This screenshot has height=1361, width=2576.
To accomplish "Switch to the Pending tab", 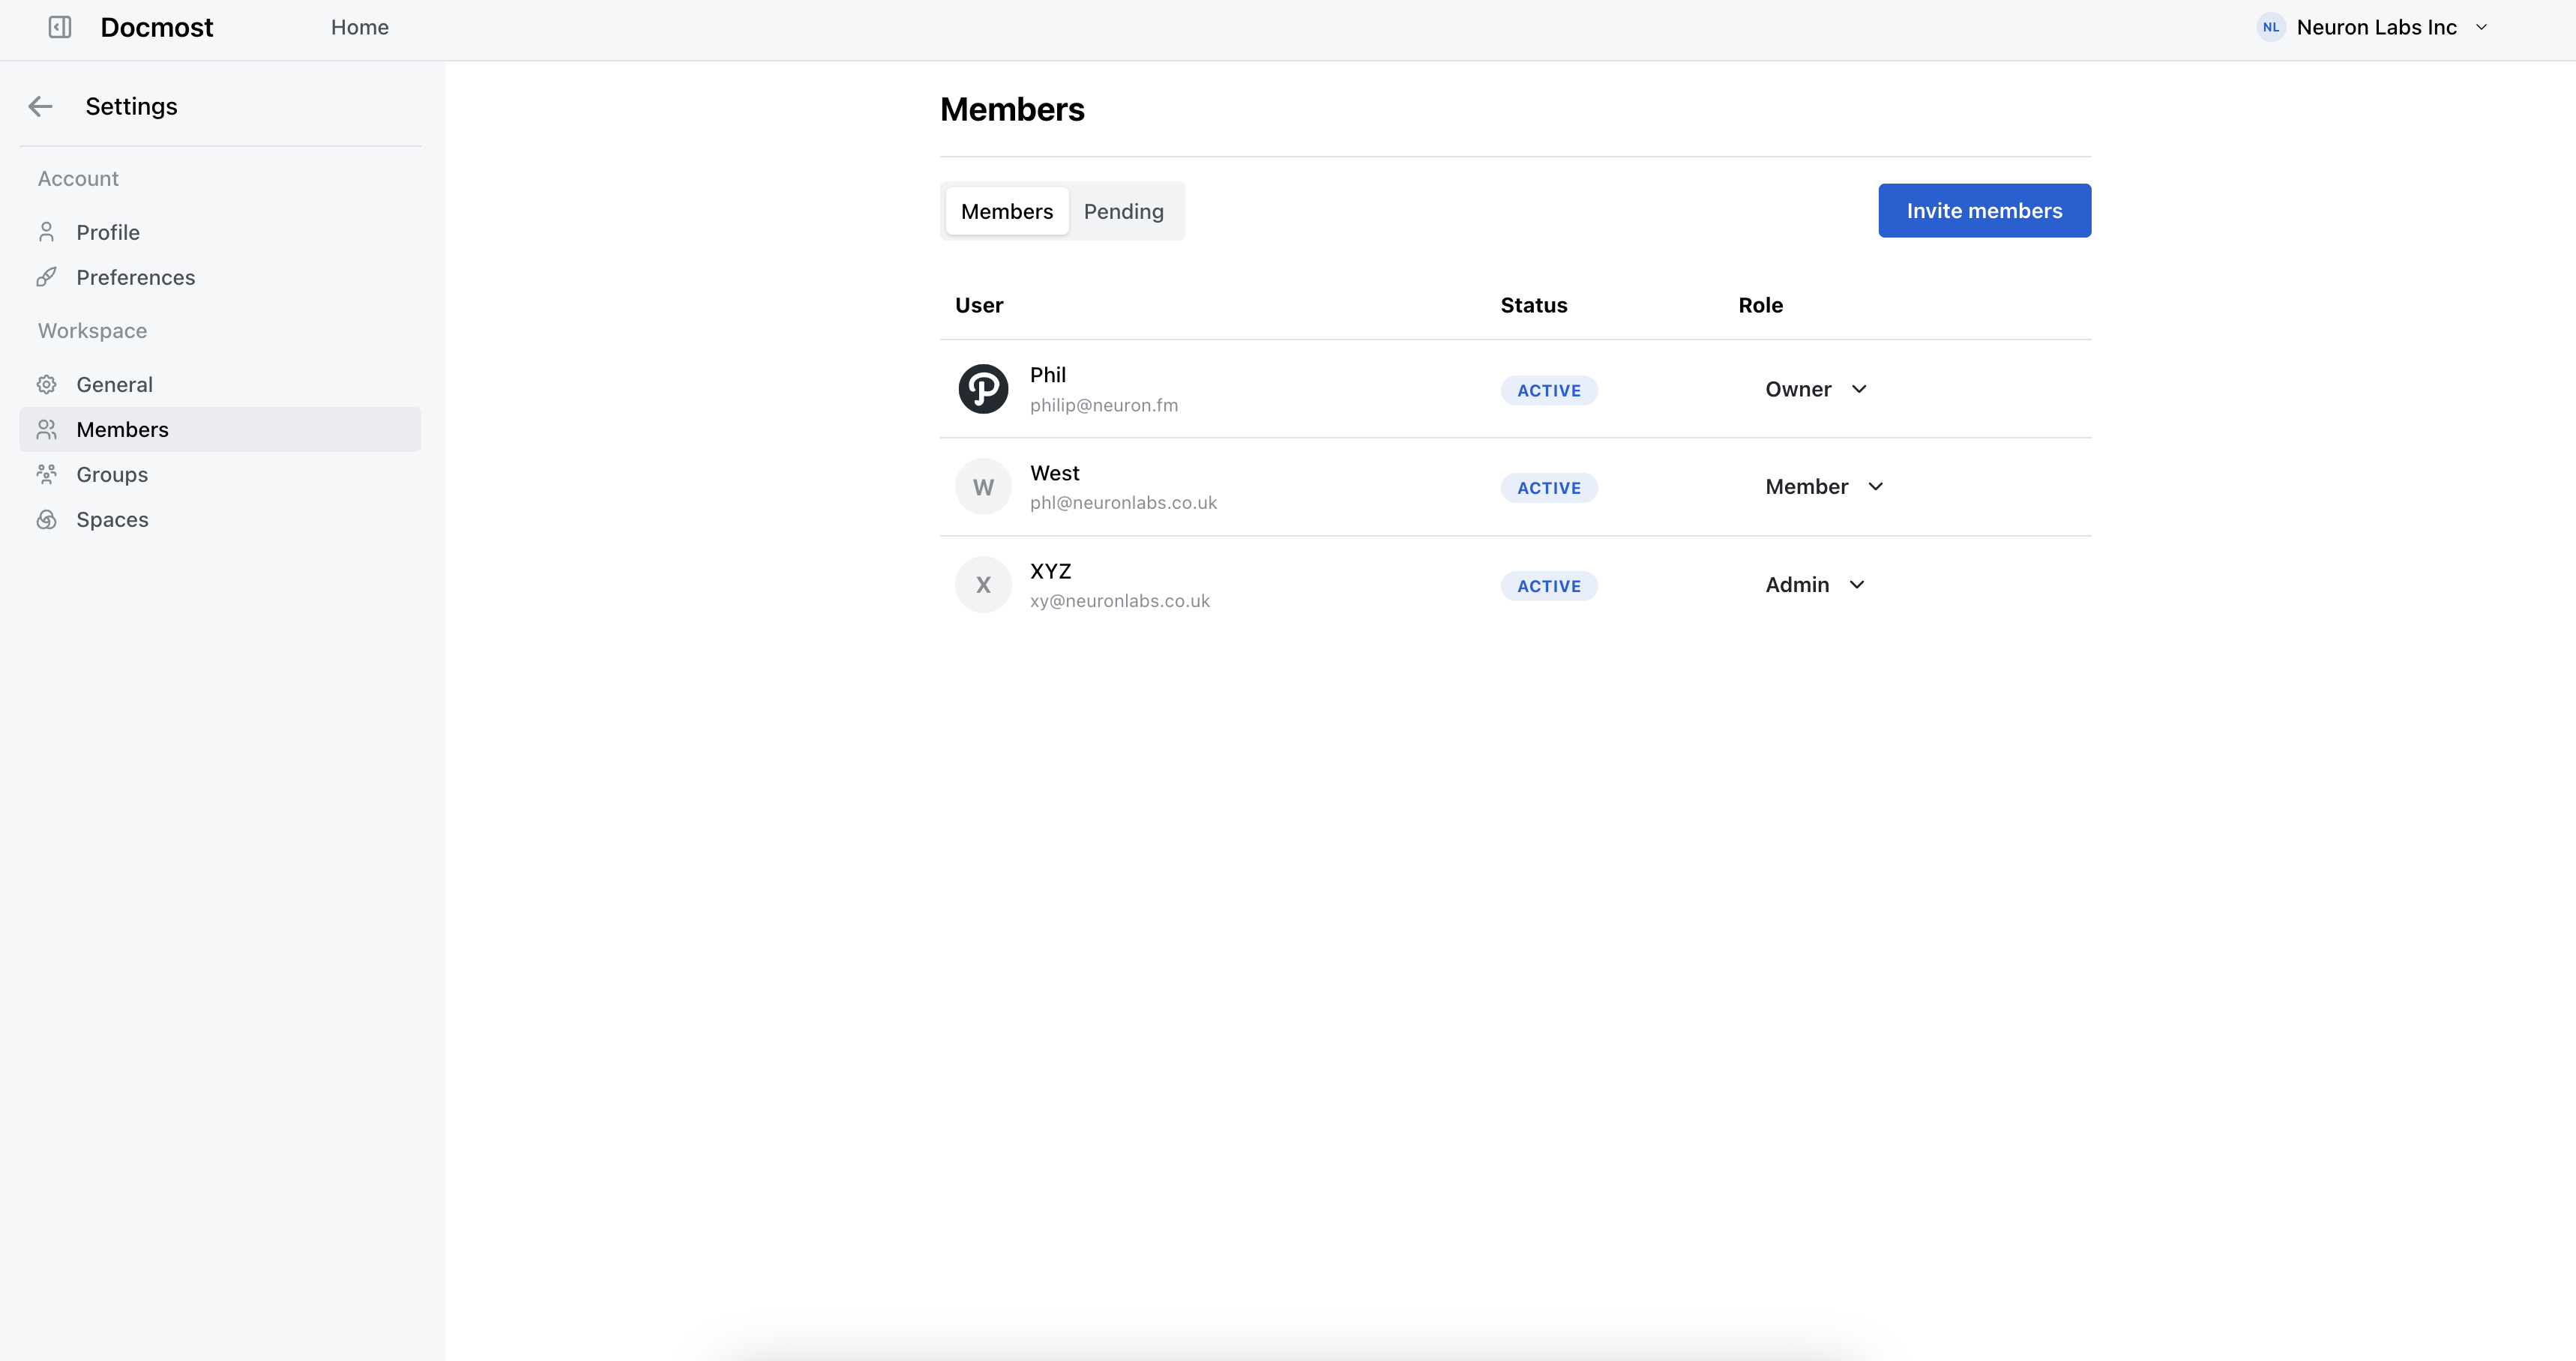I will [x=1123, y=211].
